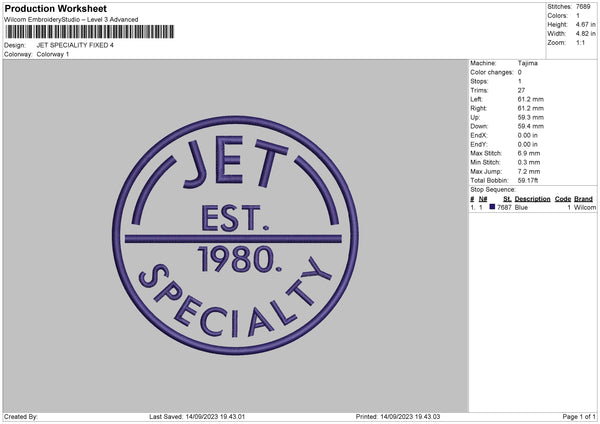The image size is (600, 424).
Task: Click the embroidered JET SPECIALTY design preview
Action: click(x=235, y=235)
